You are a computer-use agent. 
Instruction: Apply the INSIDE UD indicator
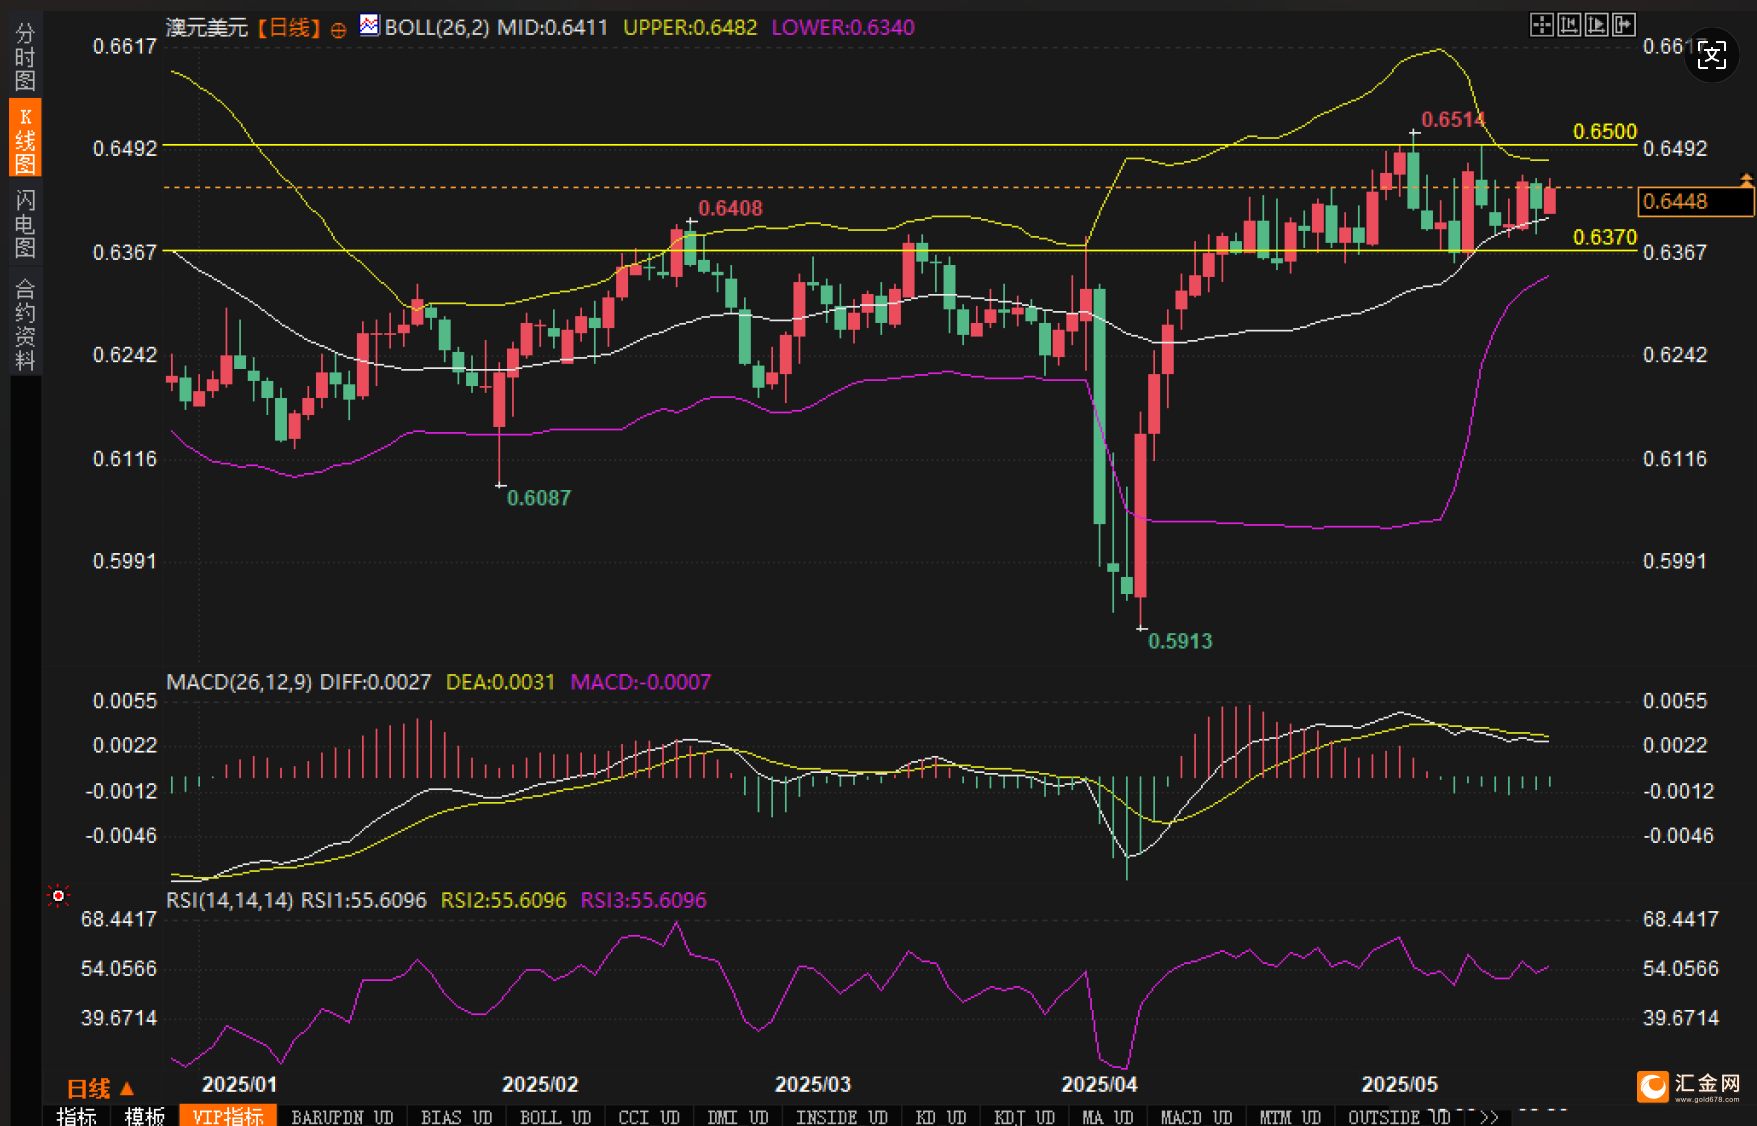coord(841,1116)
